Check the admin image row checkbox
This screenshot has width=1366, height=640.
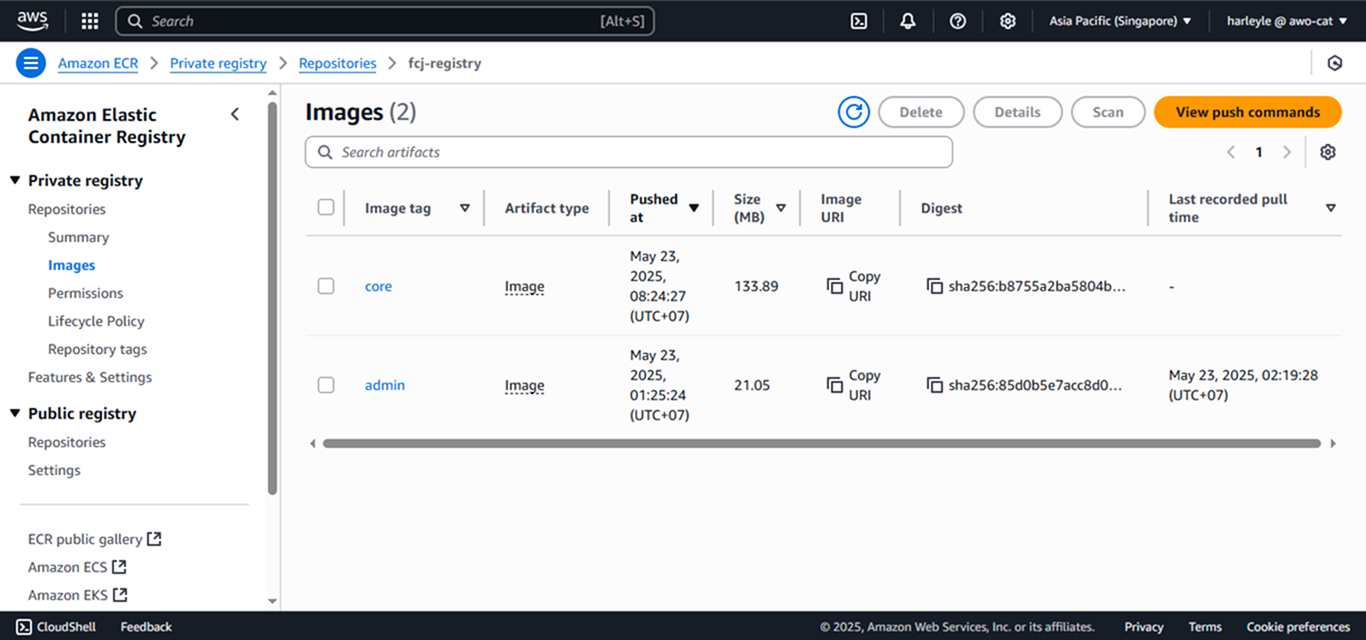click(x=326, y=385)
